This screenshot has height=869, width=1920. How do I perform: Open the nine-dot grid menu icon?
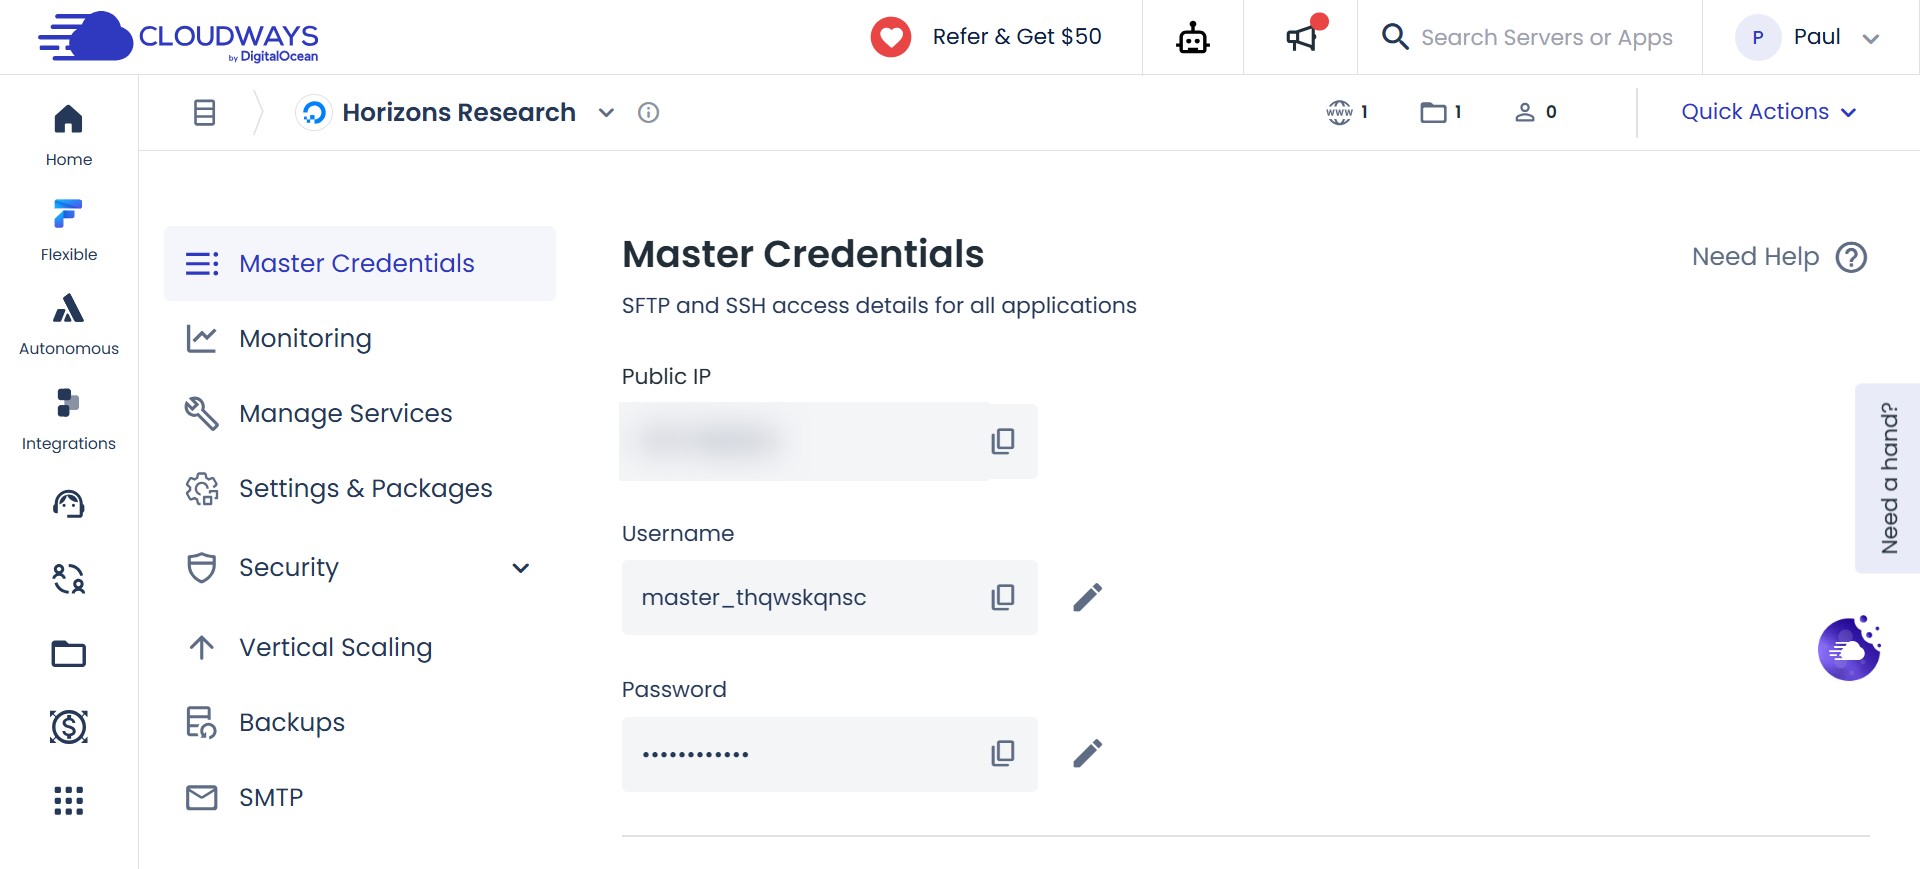69,800
